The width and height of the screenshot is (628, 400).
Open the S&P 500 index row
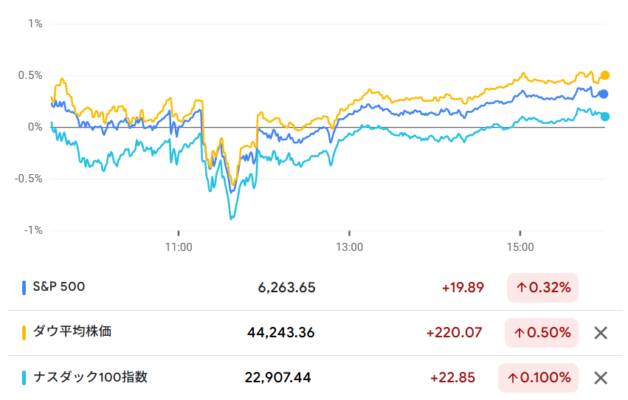tap(314, 287)
